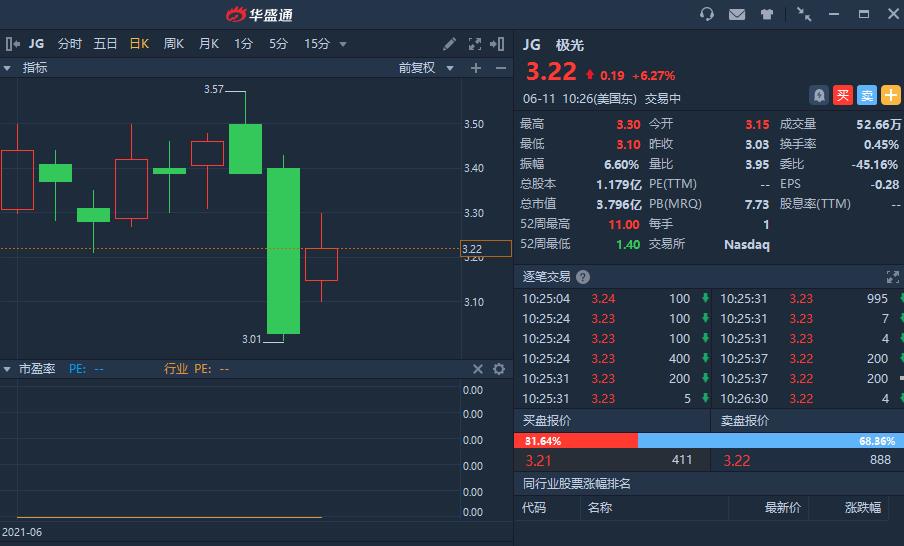Click the Nasdaq exchange value
Viewport: 904px width, 546px height.
pos(747,244)
